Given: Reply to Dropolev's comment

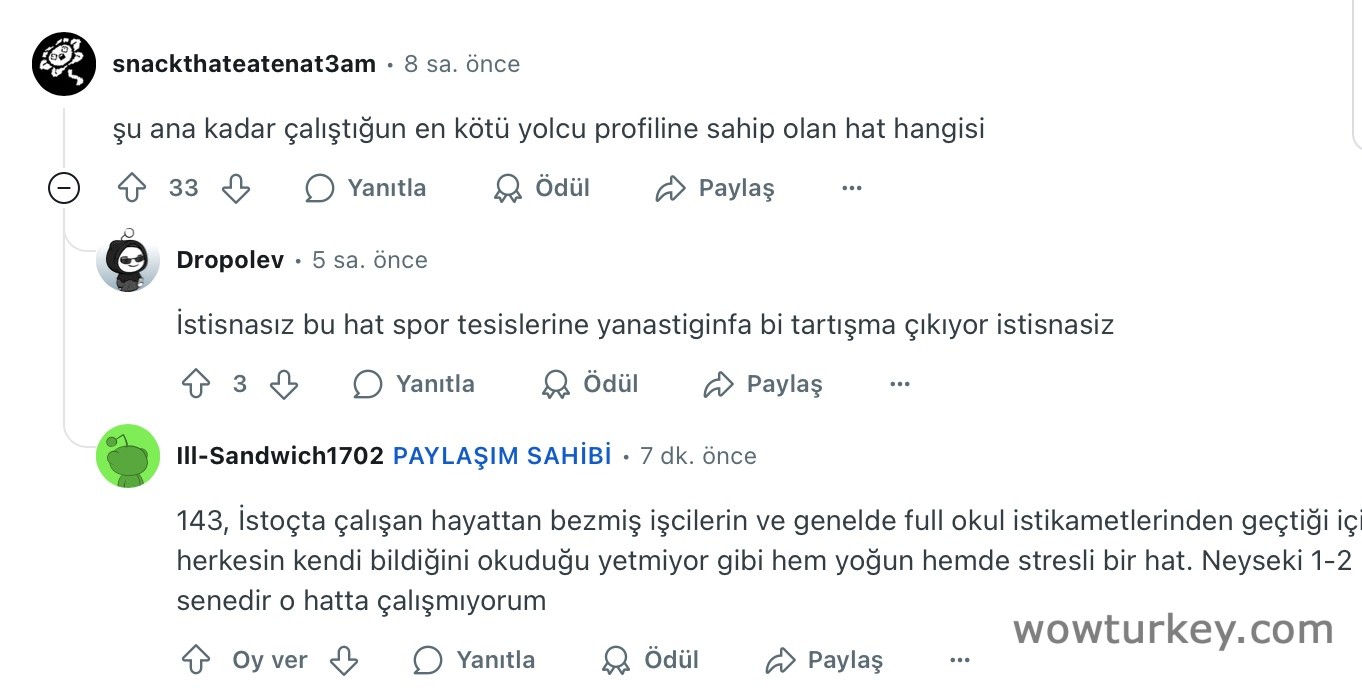Looking at the screenshot, I should [x=414, y=384].
